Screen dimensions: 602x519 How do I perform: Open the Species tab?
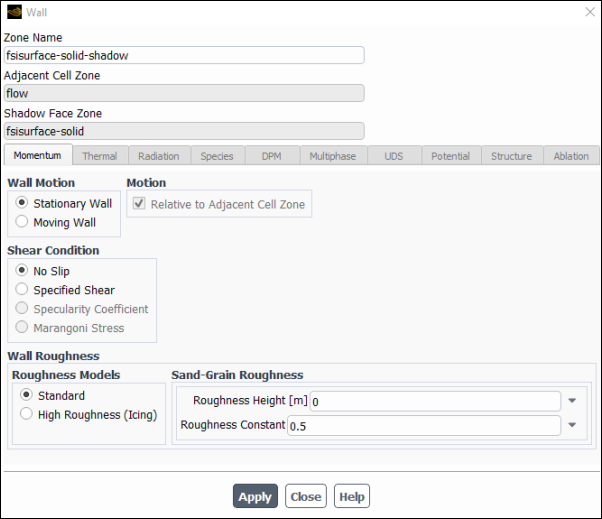click(217, 156)
